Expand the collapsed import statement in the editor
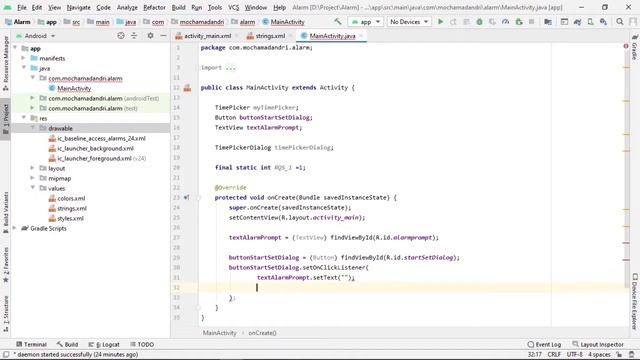 point(231,68)
